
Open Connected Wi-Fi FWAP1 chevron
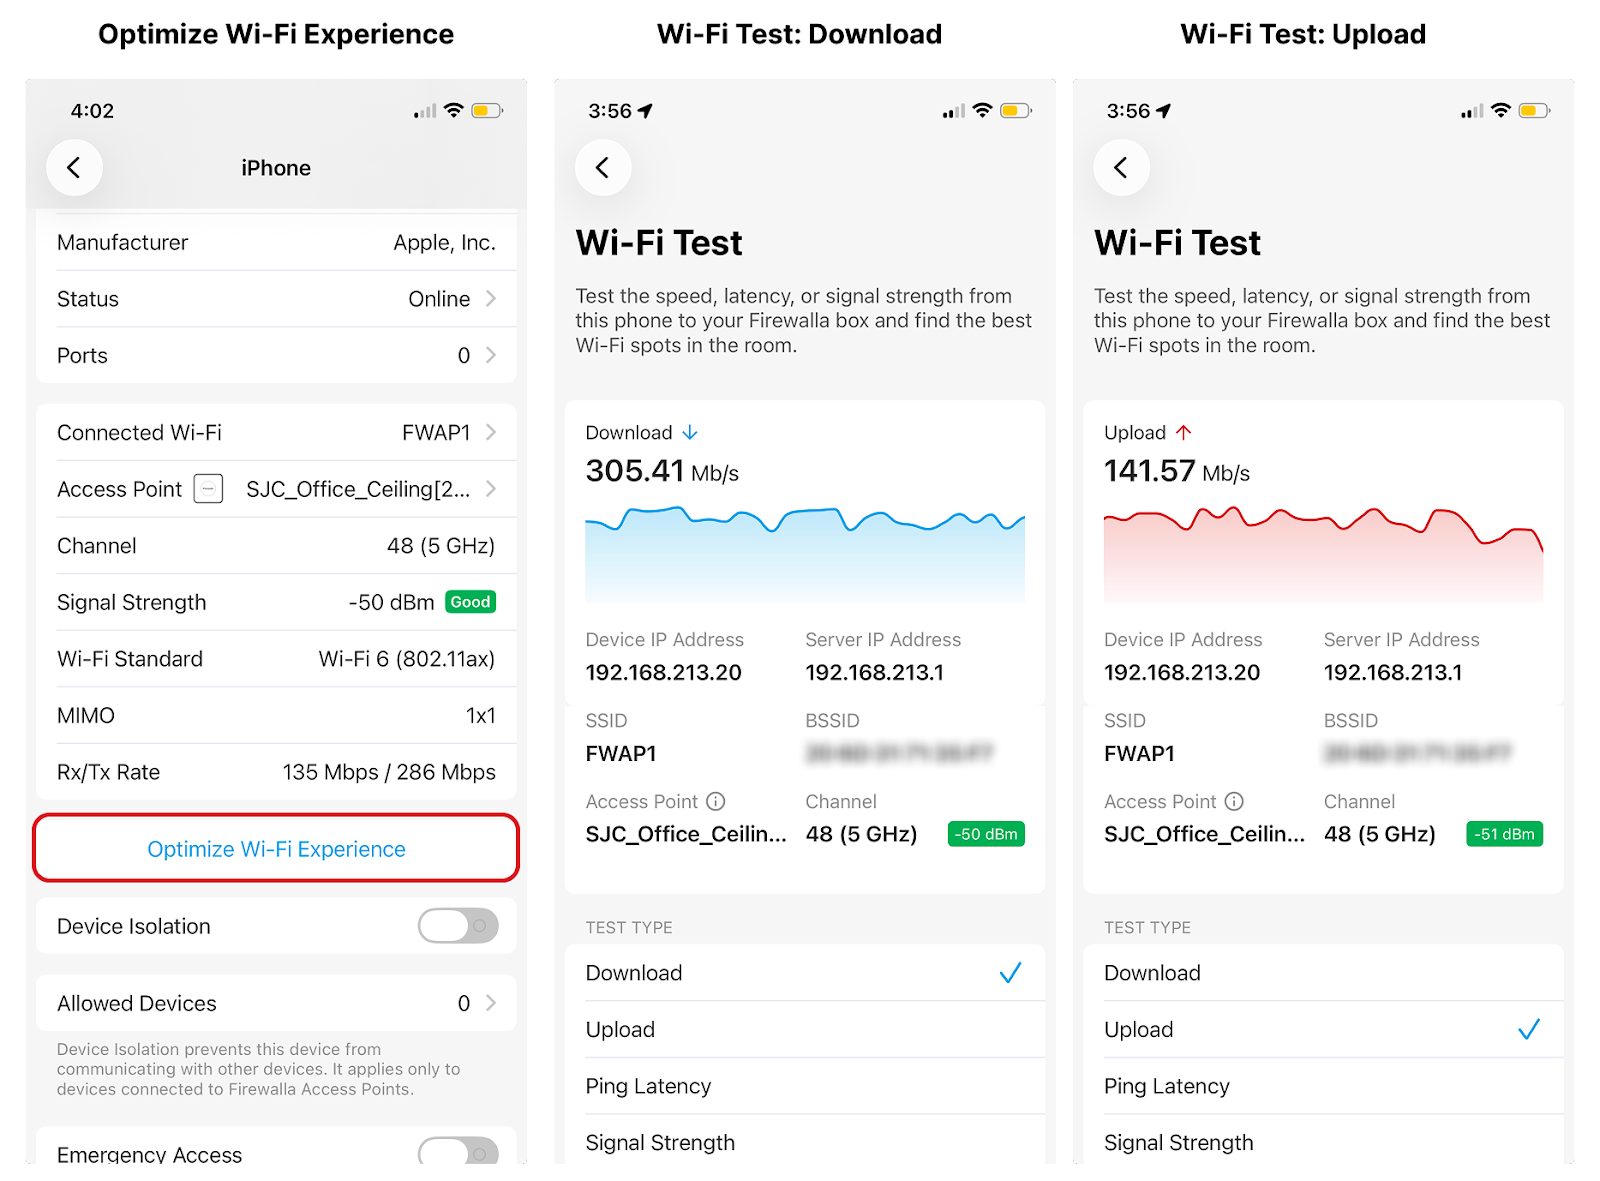[x=491, y=432]
